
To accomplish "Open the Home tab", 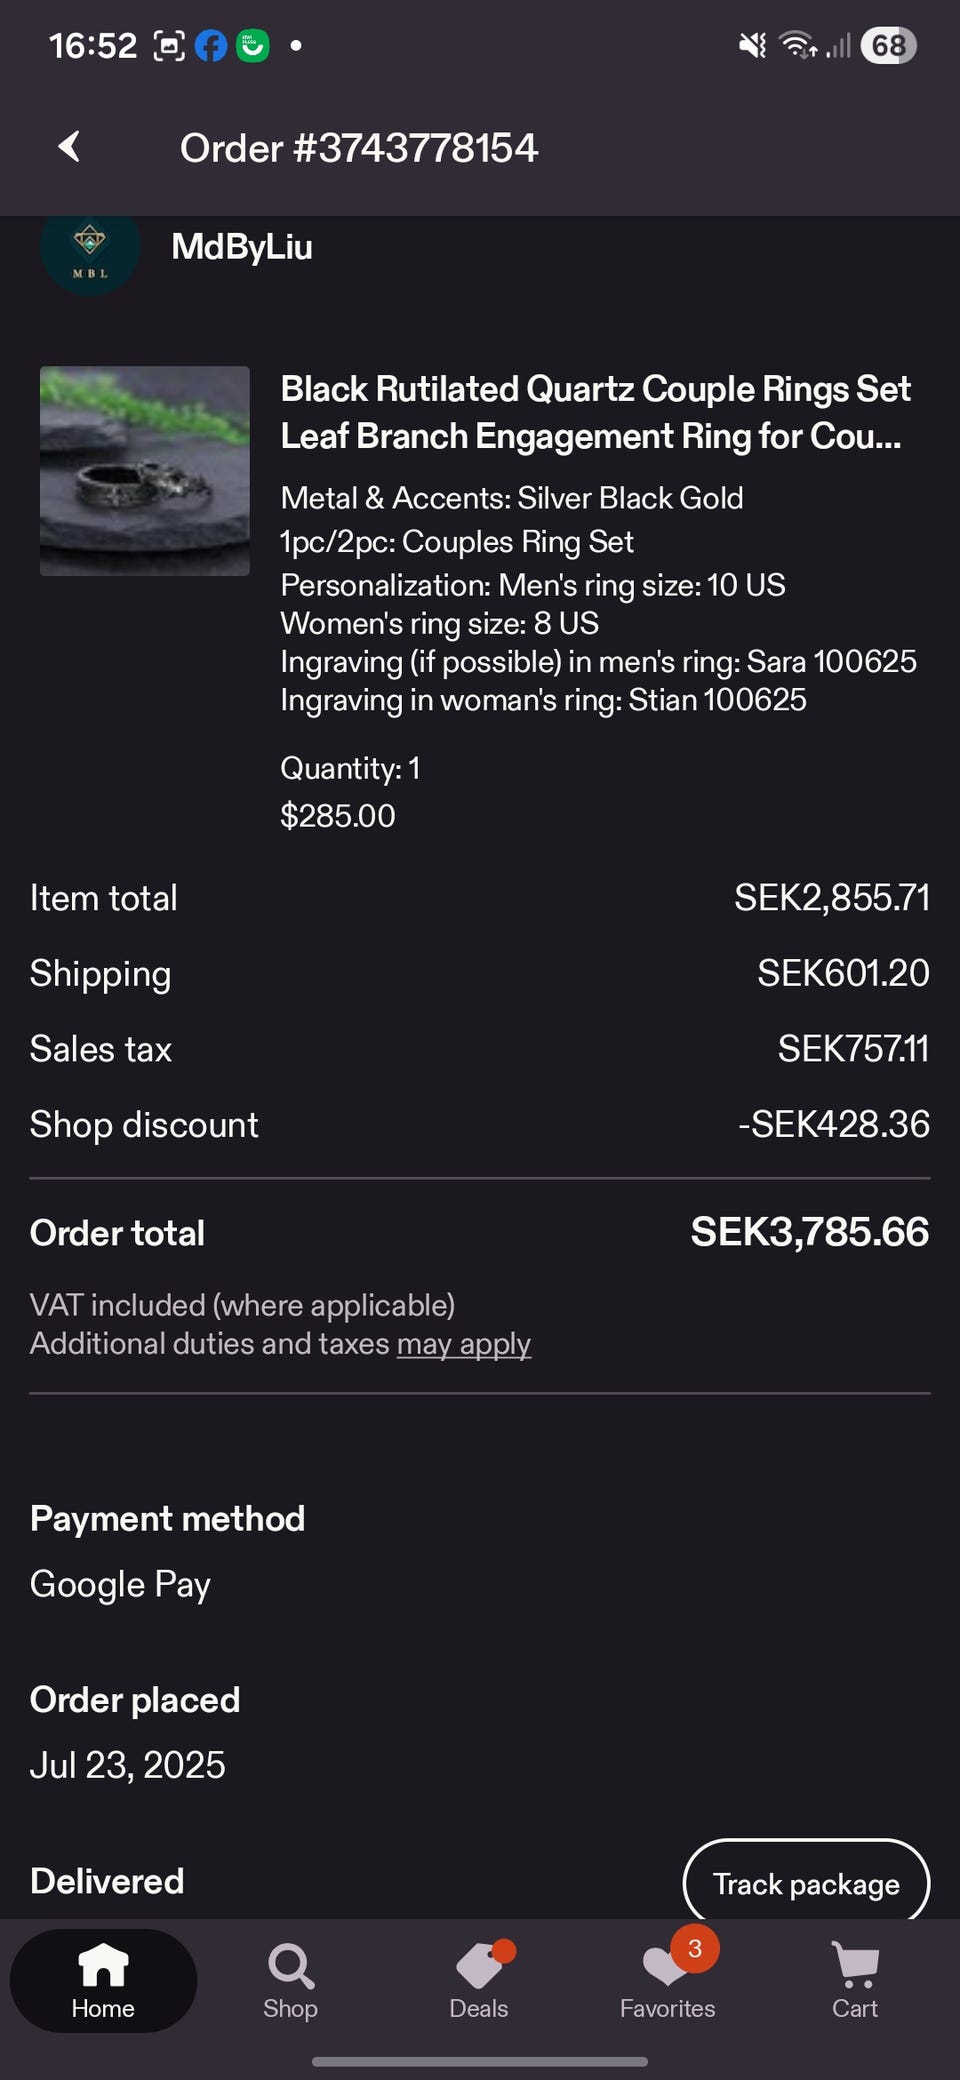I will click(103, 1981).
